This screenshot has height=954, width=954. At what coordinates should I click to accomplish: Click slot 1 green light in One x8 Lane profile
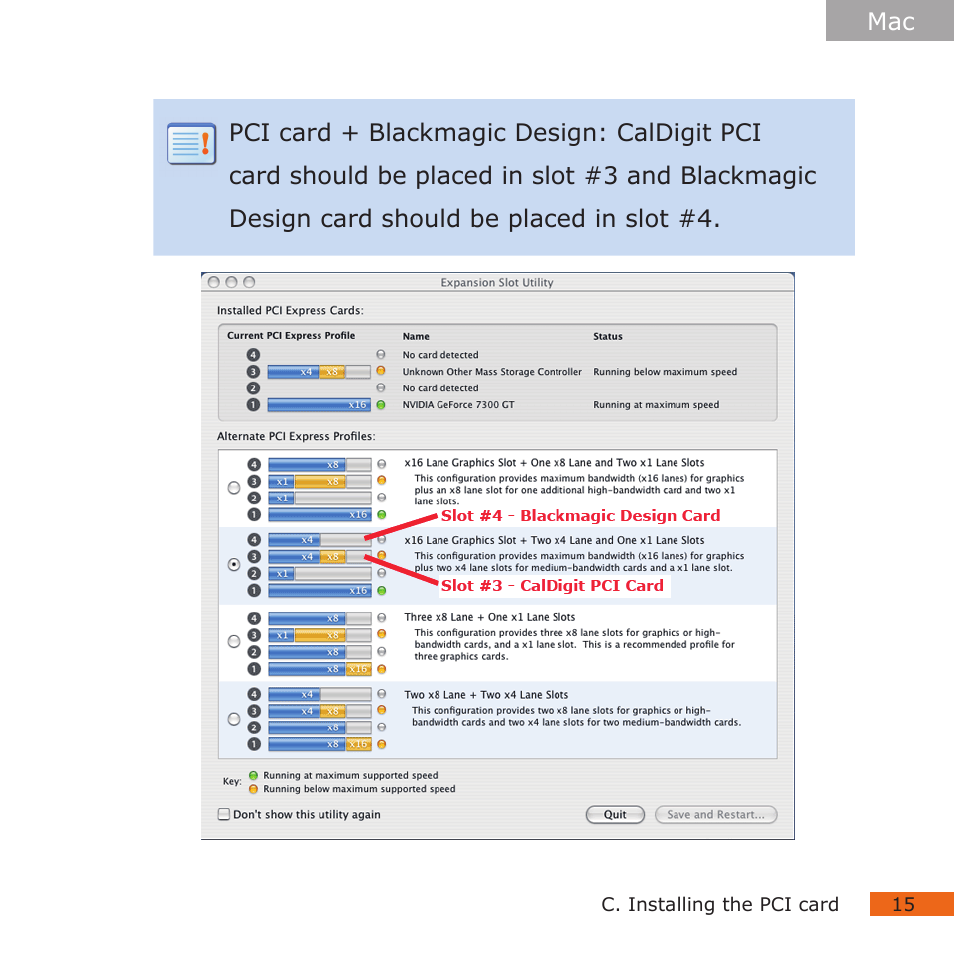coord(381,515)
